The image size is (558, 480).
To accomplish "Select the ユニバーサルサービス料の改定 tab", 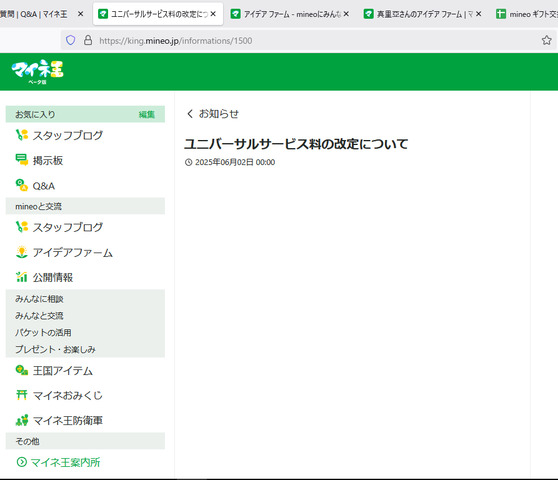I will (158, 14).
